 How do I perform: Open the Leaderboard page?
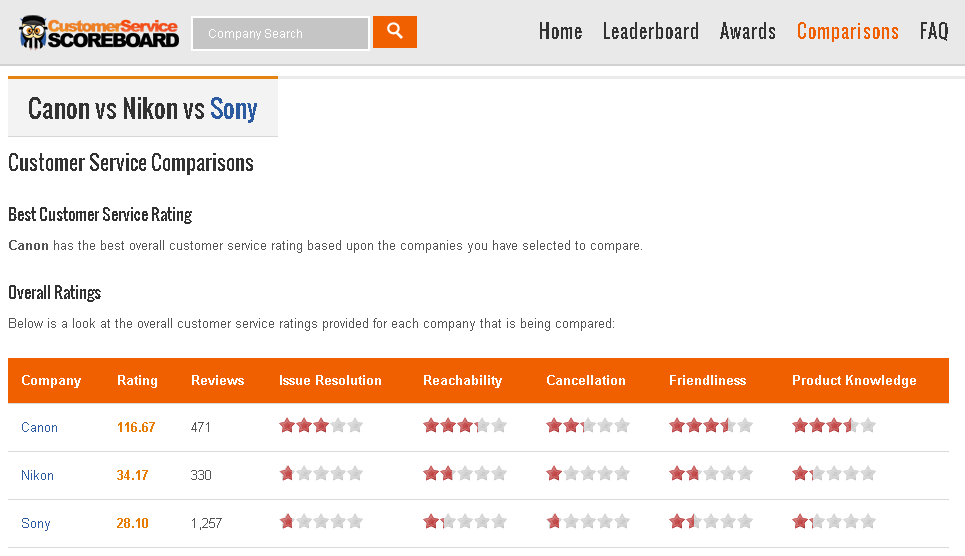(651, 31)
